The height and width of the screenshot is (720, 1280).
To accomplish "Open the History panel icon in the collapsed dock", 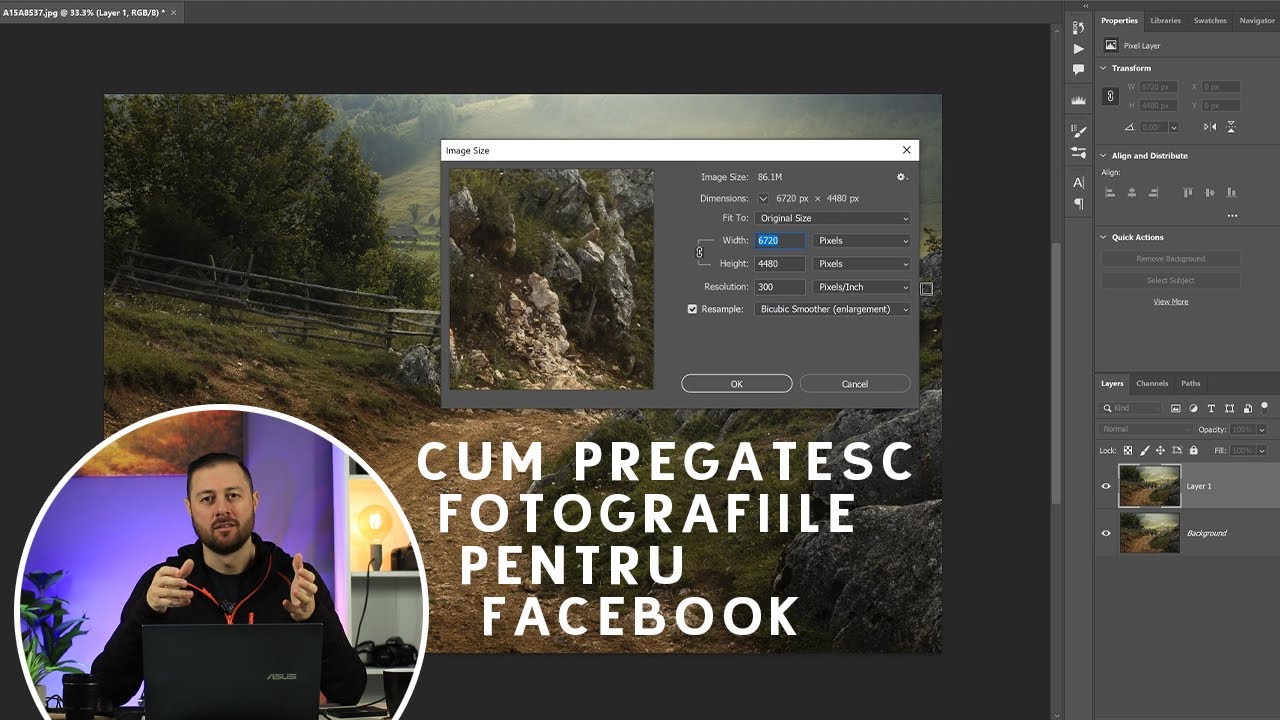I will pyautogui.click(x=1078, y=28).
